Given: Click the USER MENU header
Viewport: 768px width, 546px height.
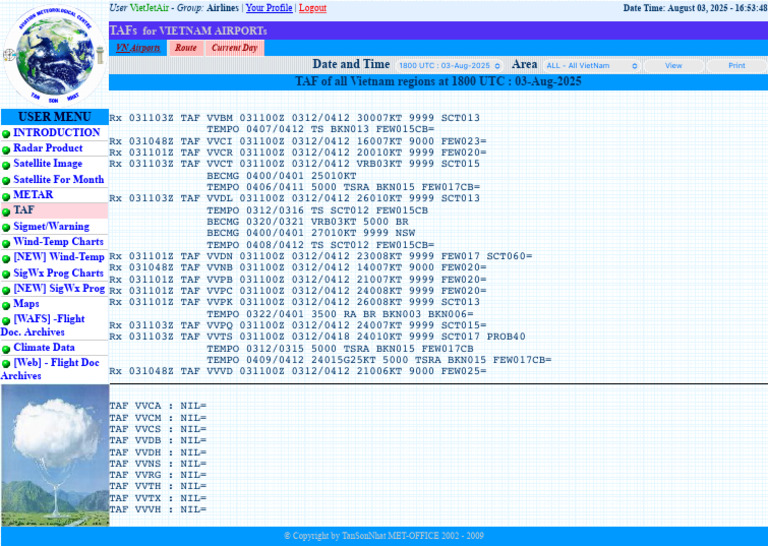Looking at the screenshot, I should point(55,117).
